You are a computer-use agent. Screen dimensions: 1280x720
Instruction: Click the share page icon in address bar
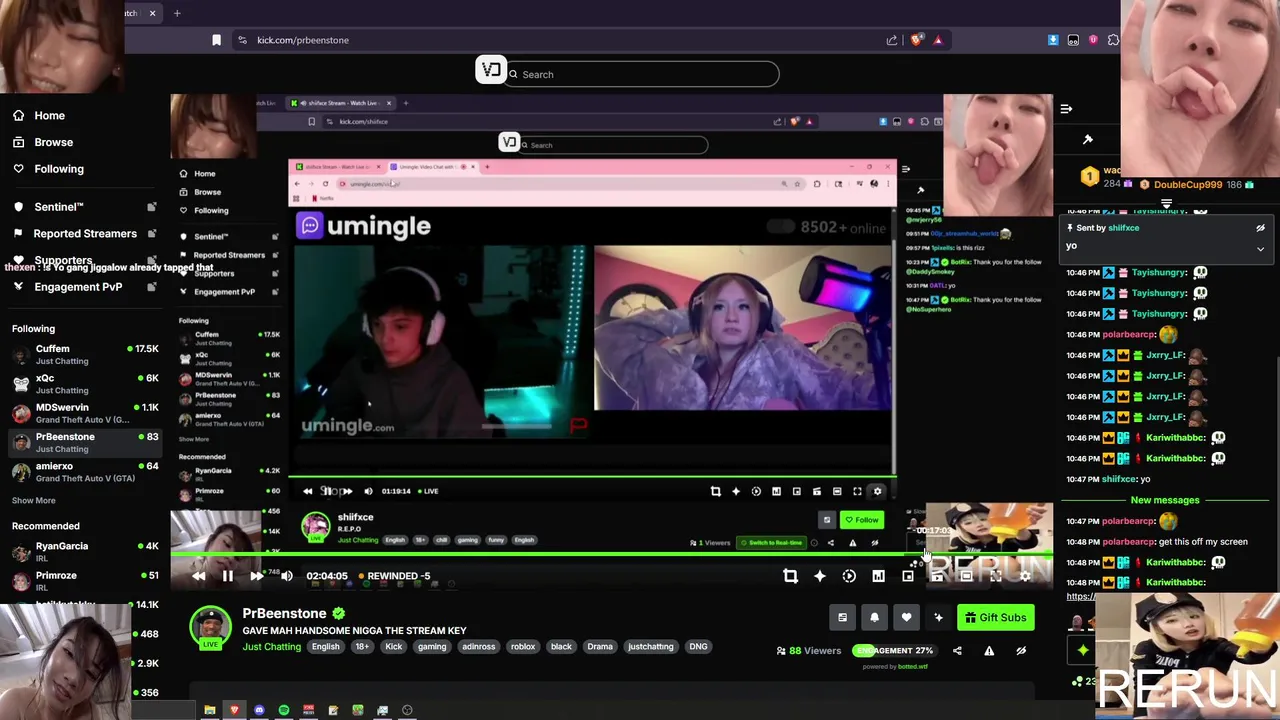pos(892,40)
